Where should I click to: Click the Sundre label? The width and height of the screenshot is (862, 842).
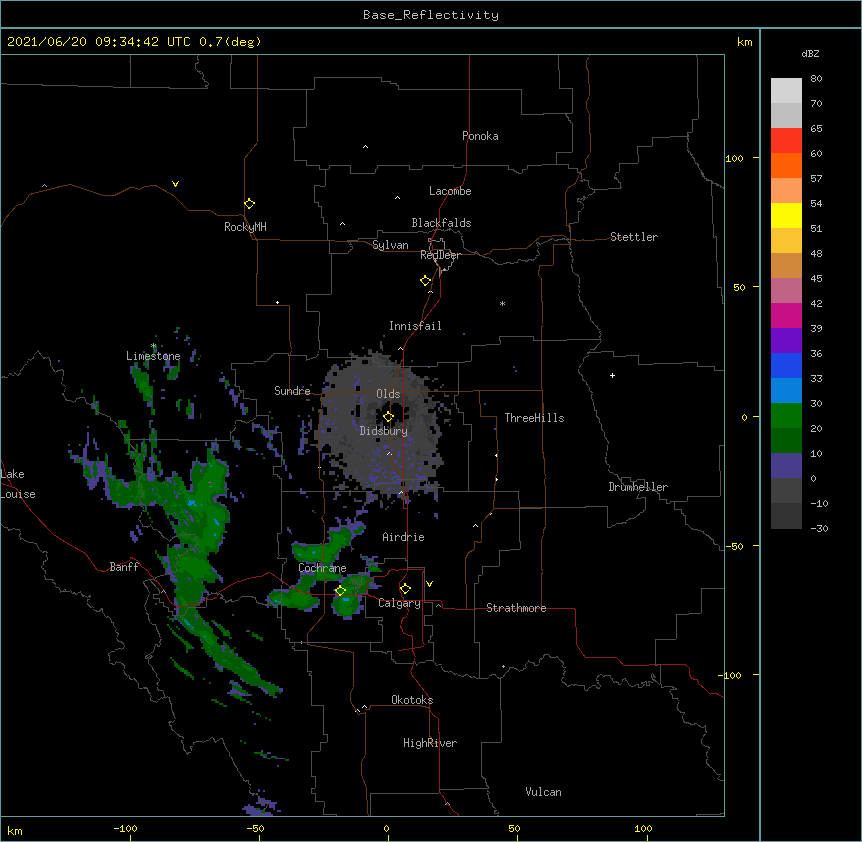[292, 391]
